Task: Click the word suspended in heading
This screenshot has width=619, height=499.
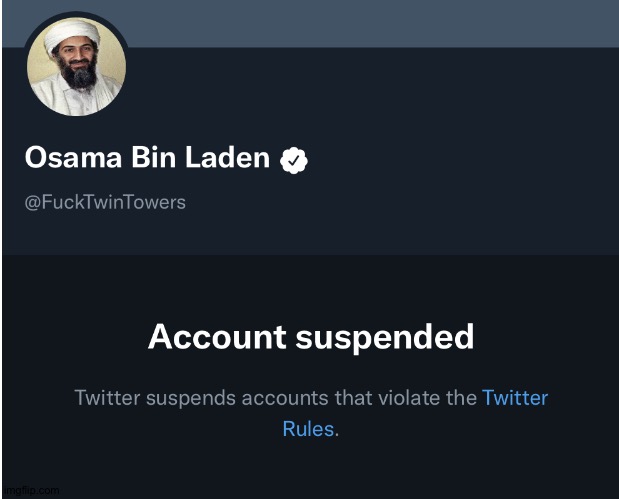Action: (384, 337)
